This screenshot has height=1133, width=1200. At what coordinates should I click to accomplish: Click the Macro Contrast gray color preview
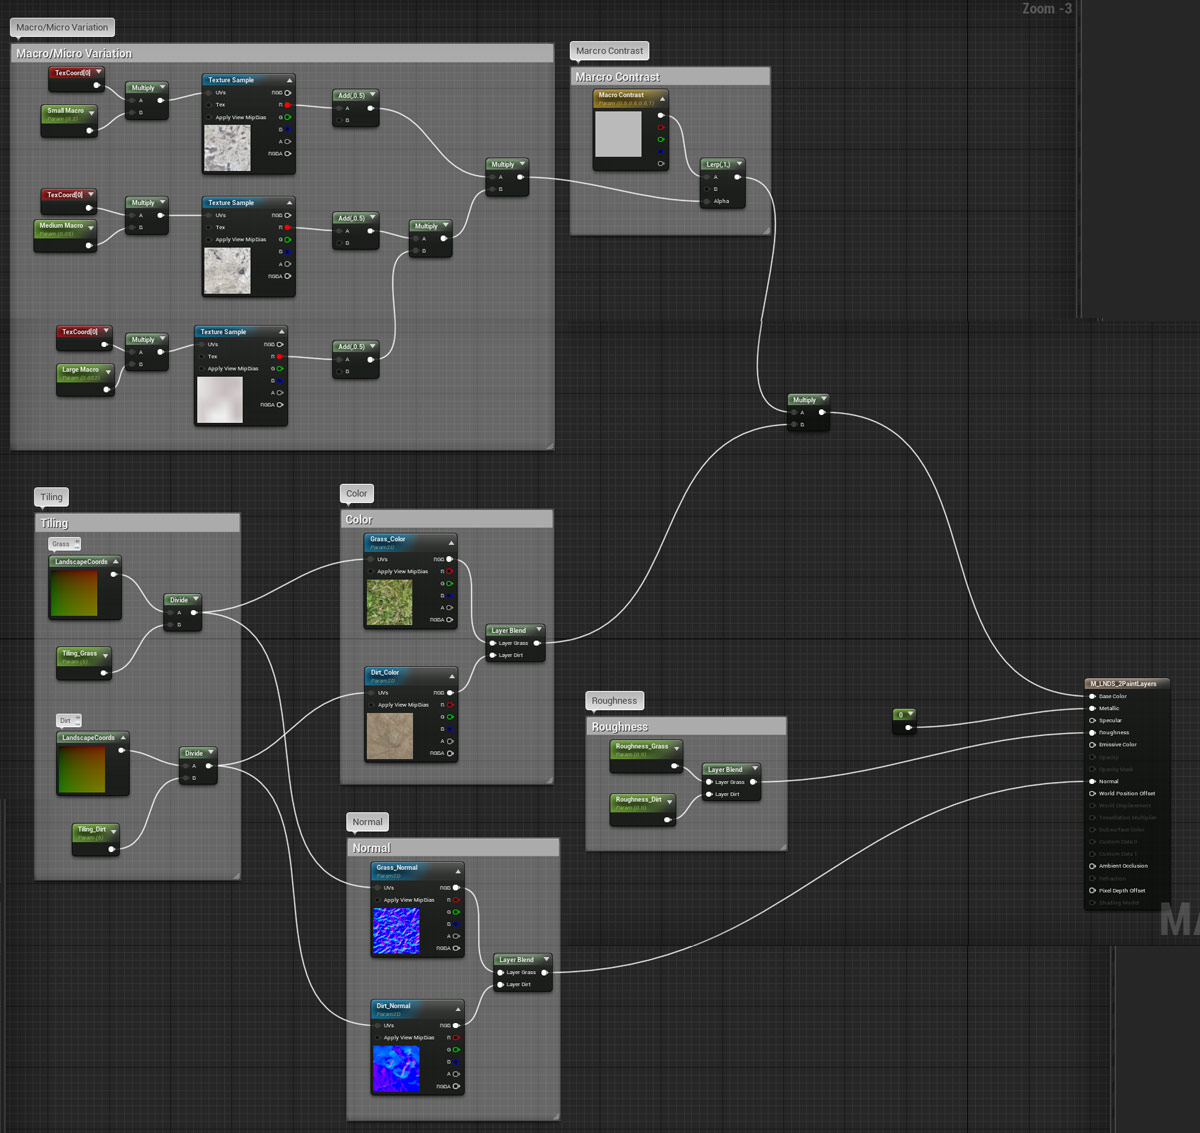[x=618, y=134]
